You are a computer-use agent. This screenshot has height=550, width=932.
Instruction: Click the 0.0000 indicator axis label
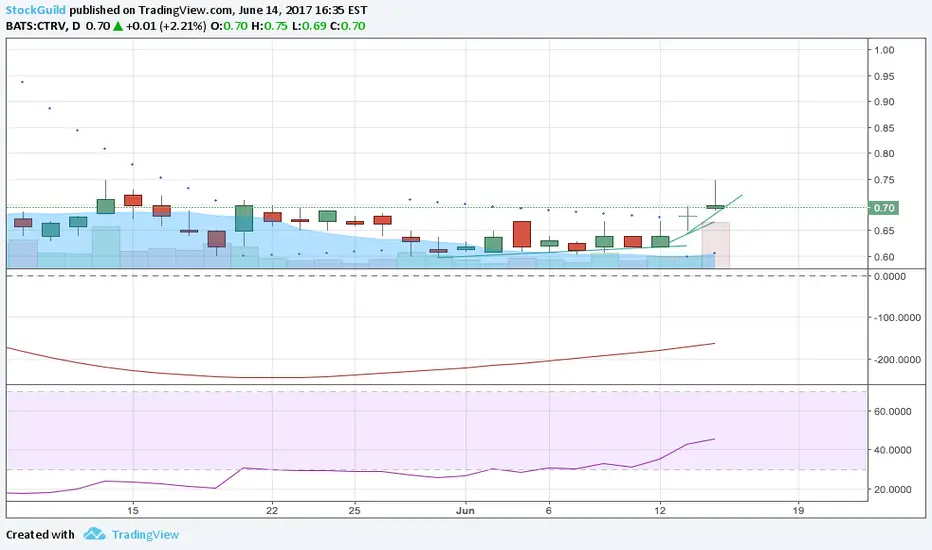point(890,276)
